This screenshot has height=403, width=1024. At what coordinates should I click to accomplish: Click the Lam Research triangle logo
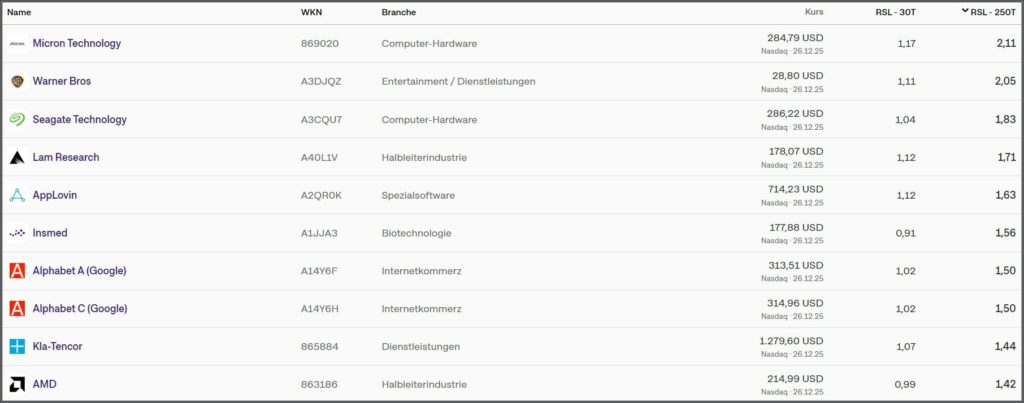[x=17, y=158]
